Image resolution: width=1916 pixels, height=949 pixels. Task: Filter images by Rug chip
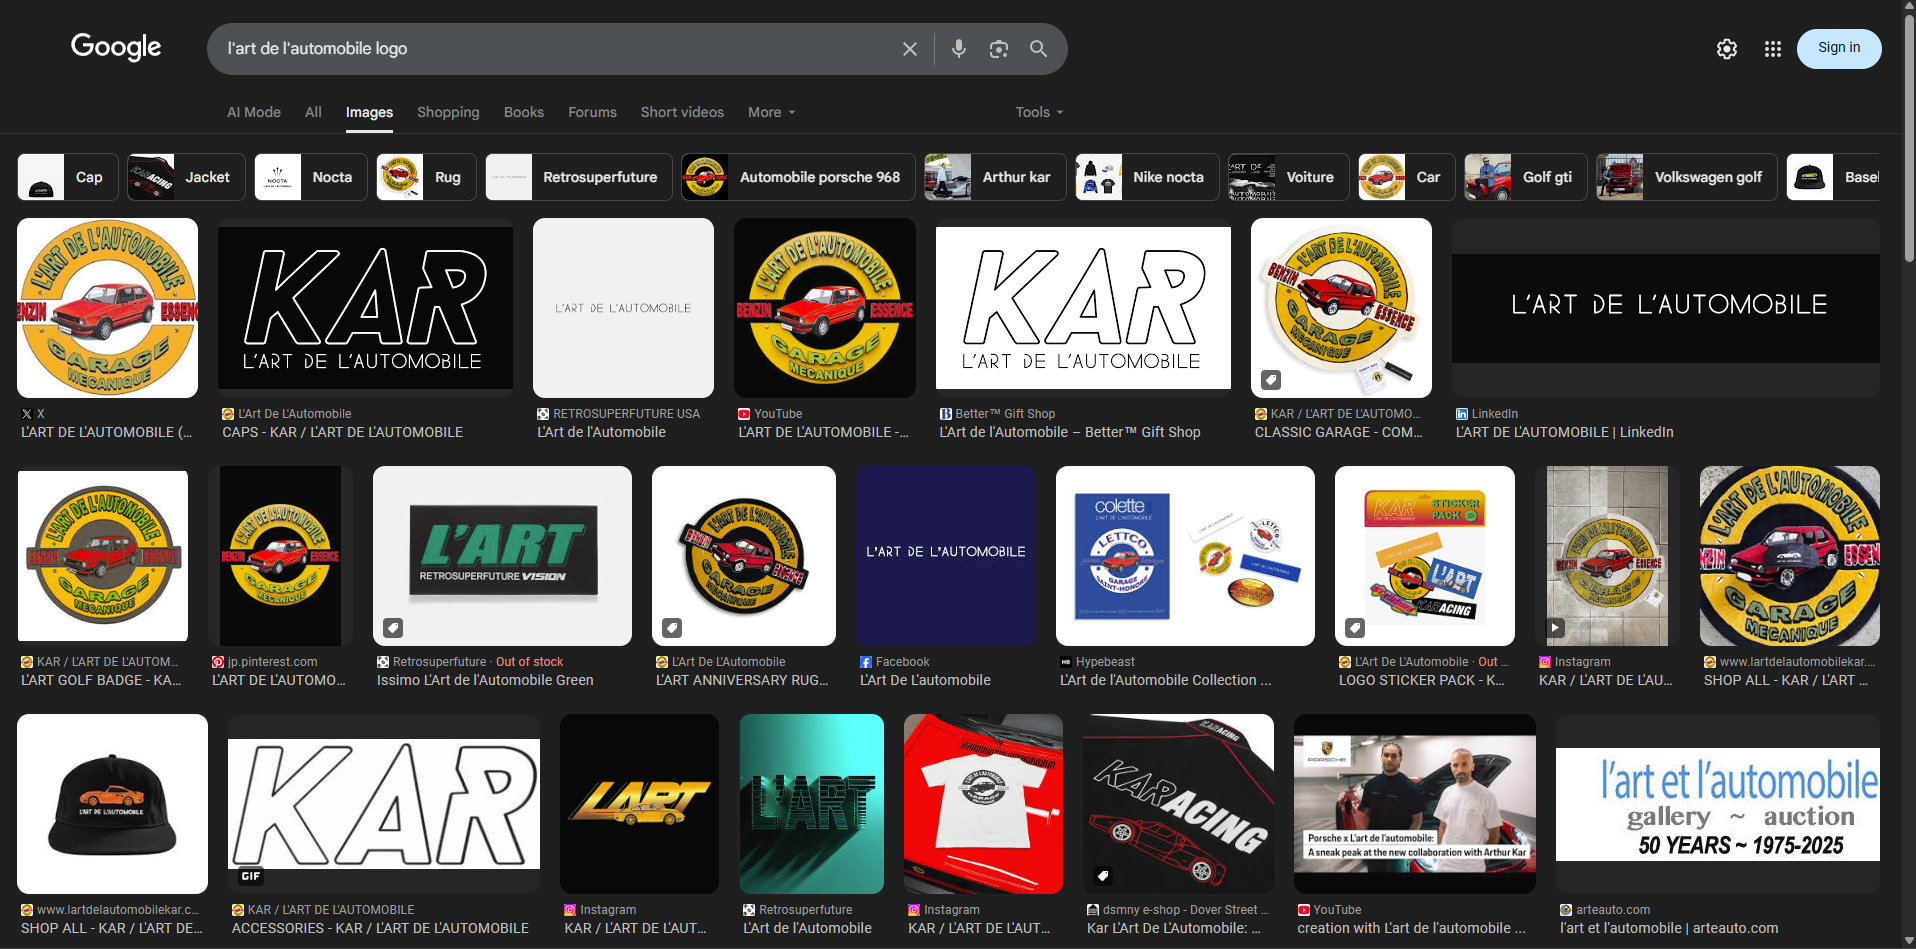click(426, 177)
